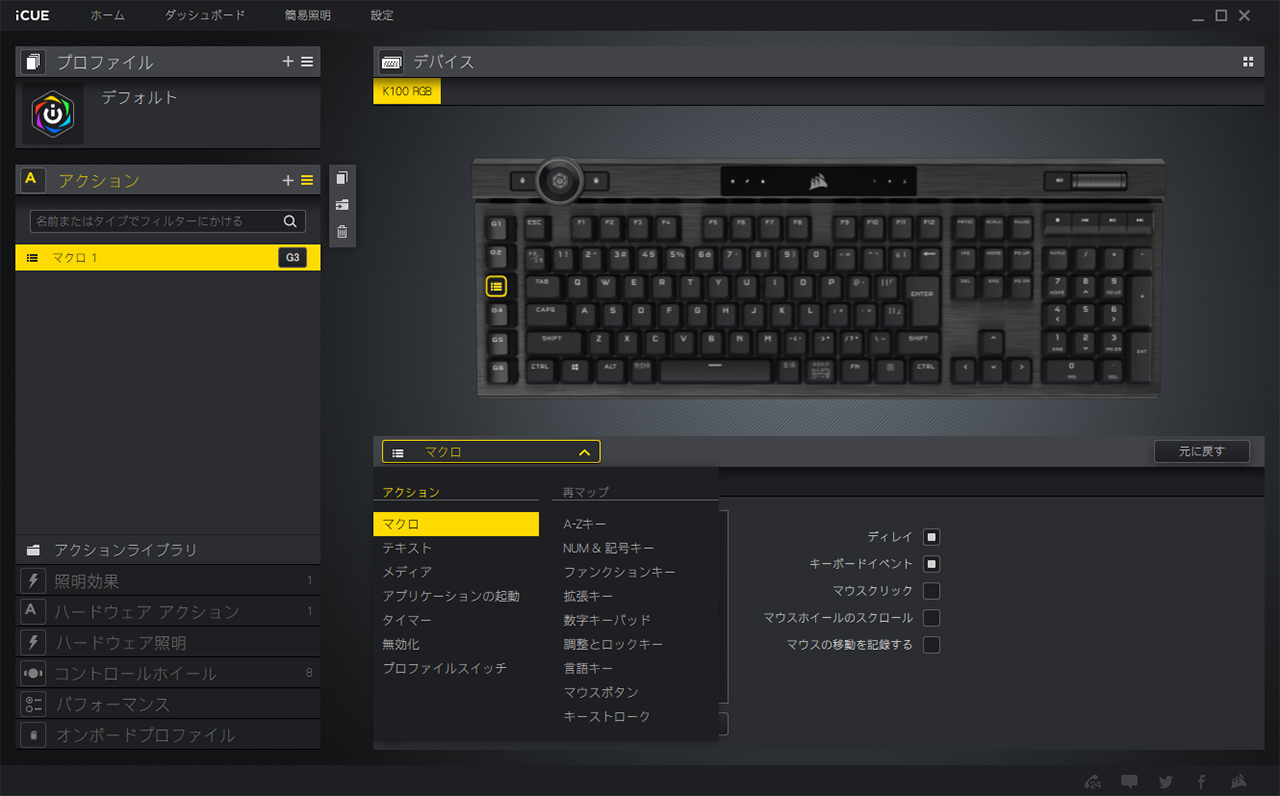Click the G3 key badge on マクロ 1
This screenshot has width=1280, height=796.
(292, 258)
